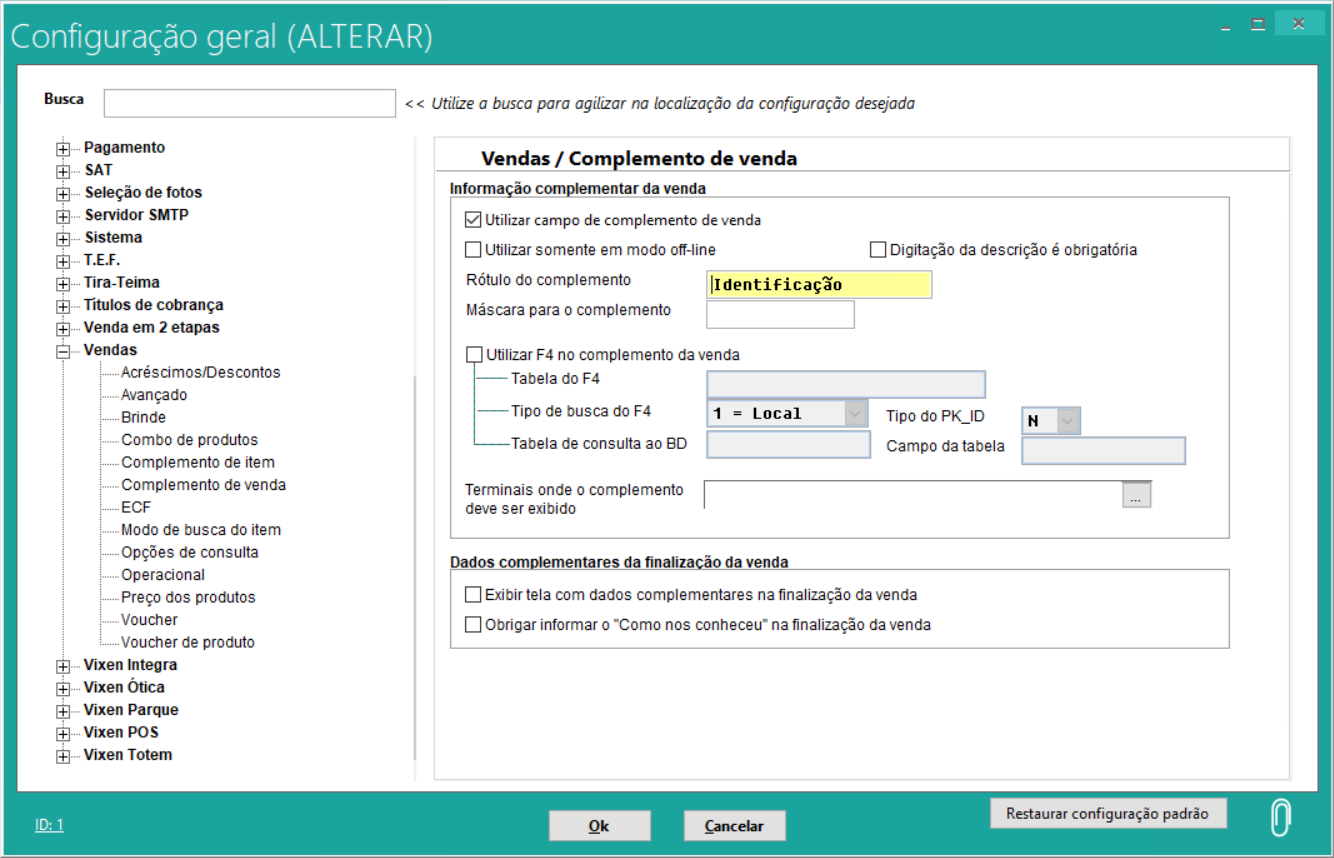Collapse the Vendas tree node
This screenshot has width=1334, height=858.
coord(63,351)
